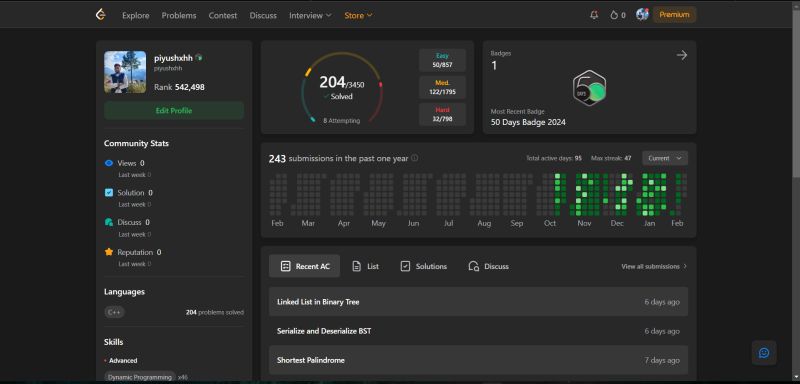Image resolution: width=800 pixels, height=384 pixels.
Task: Click the streak flame icon
Action: coord(614,15)
